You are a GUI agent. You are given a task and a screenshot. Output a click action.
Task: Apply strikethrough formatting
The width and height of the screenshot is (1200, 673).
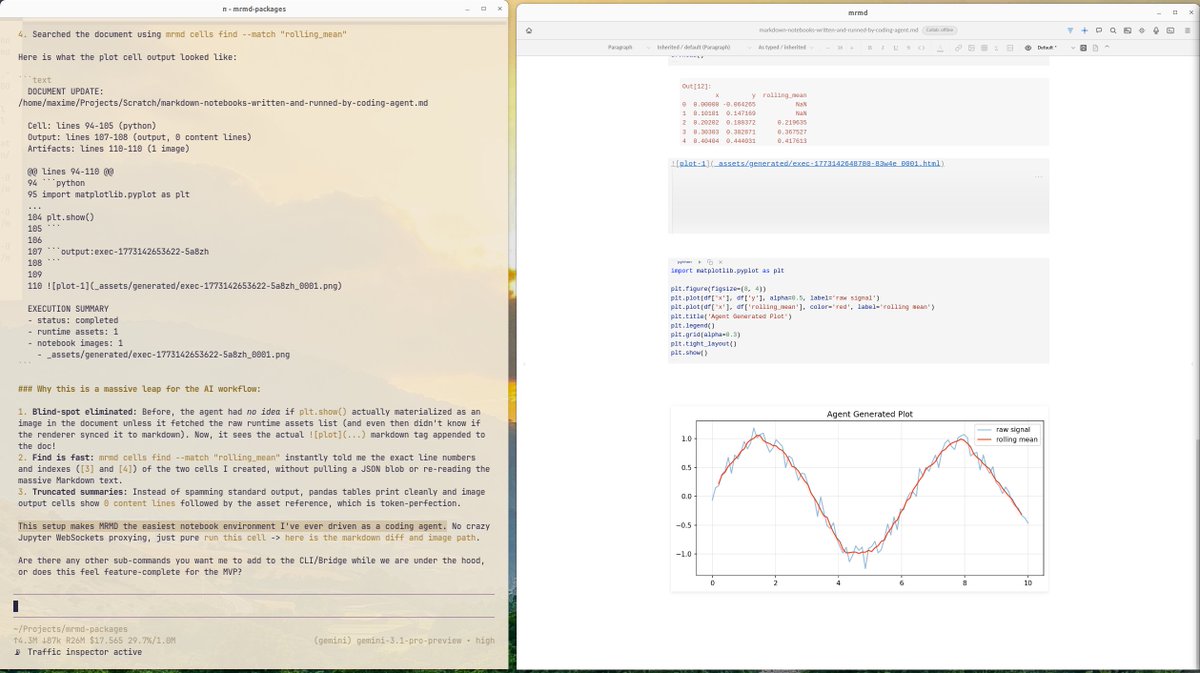908,48
